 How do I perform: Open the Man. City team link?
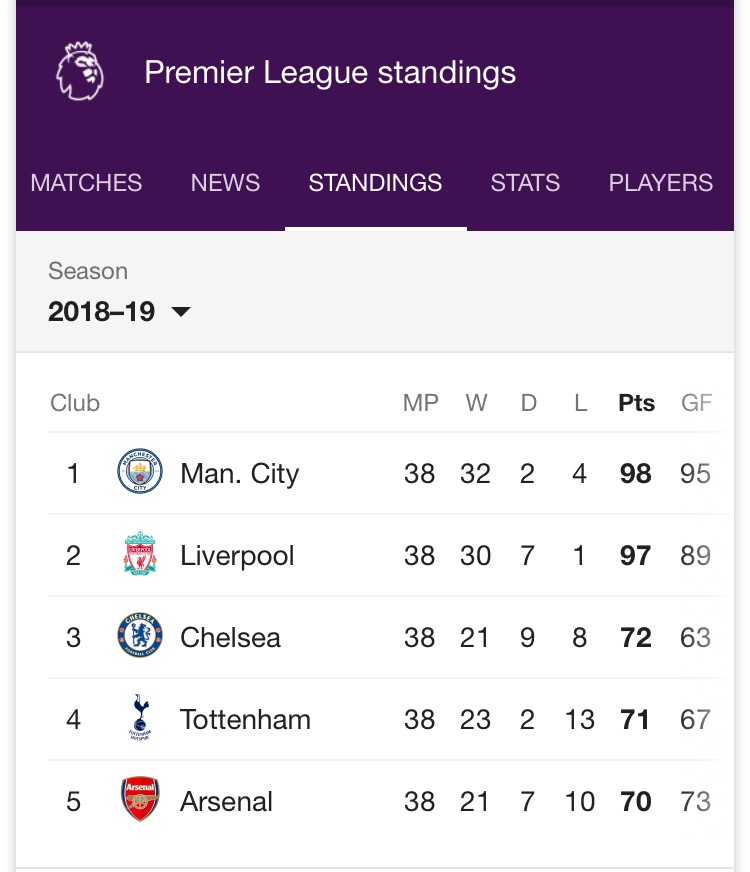(239, 473)
